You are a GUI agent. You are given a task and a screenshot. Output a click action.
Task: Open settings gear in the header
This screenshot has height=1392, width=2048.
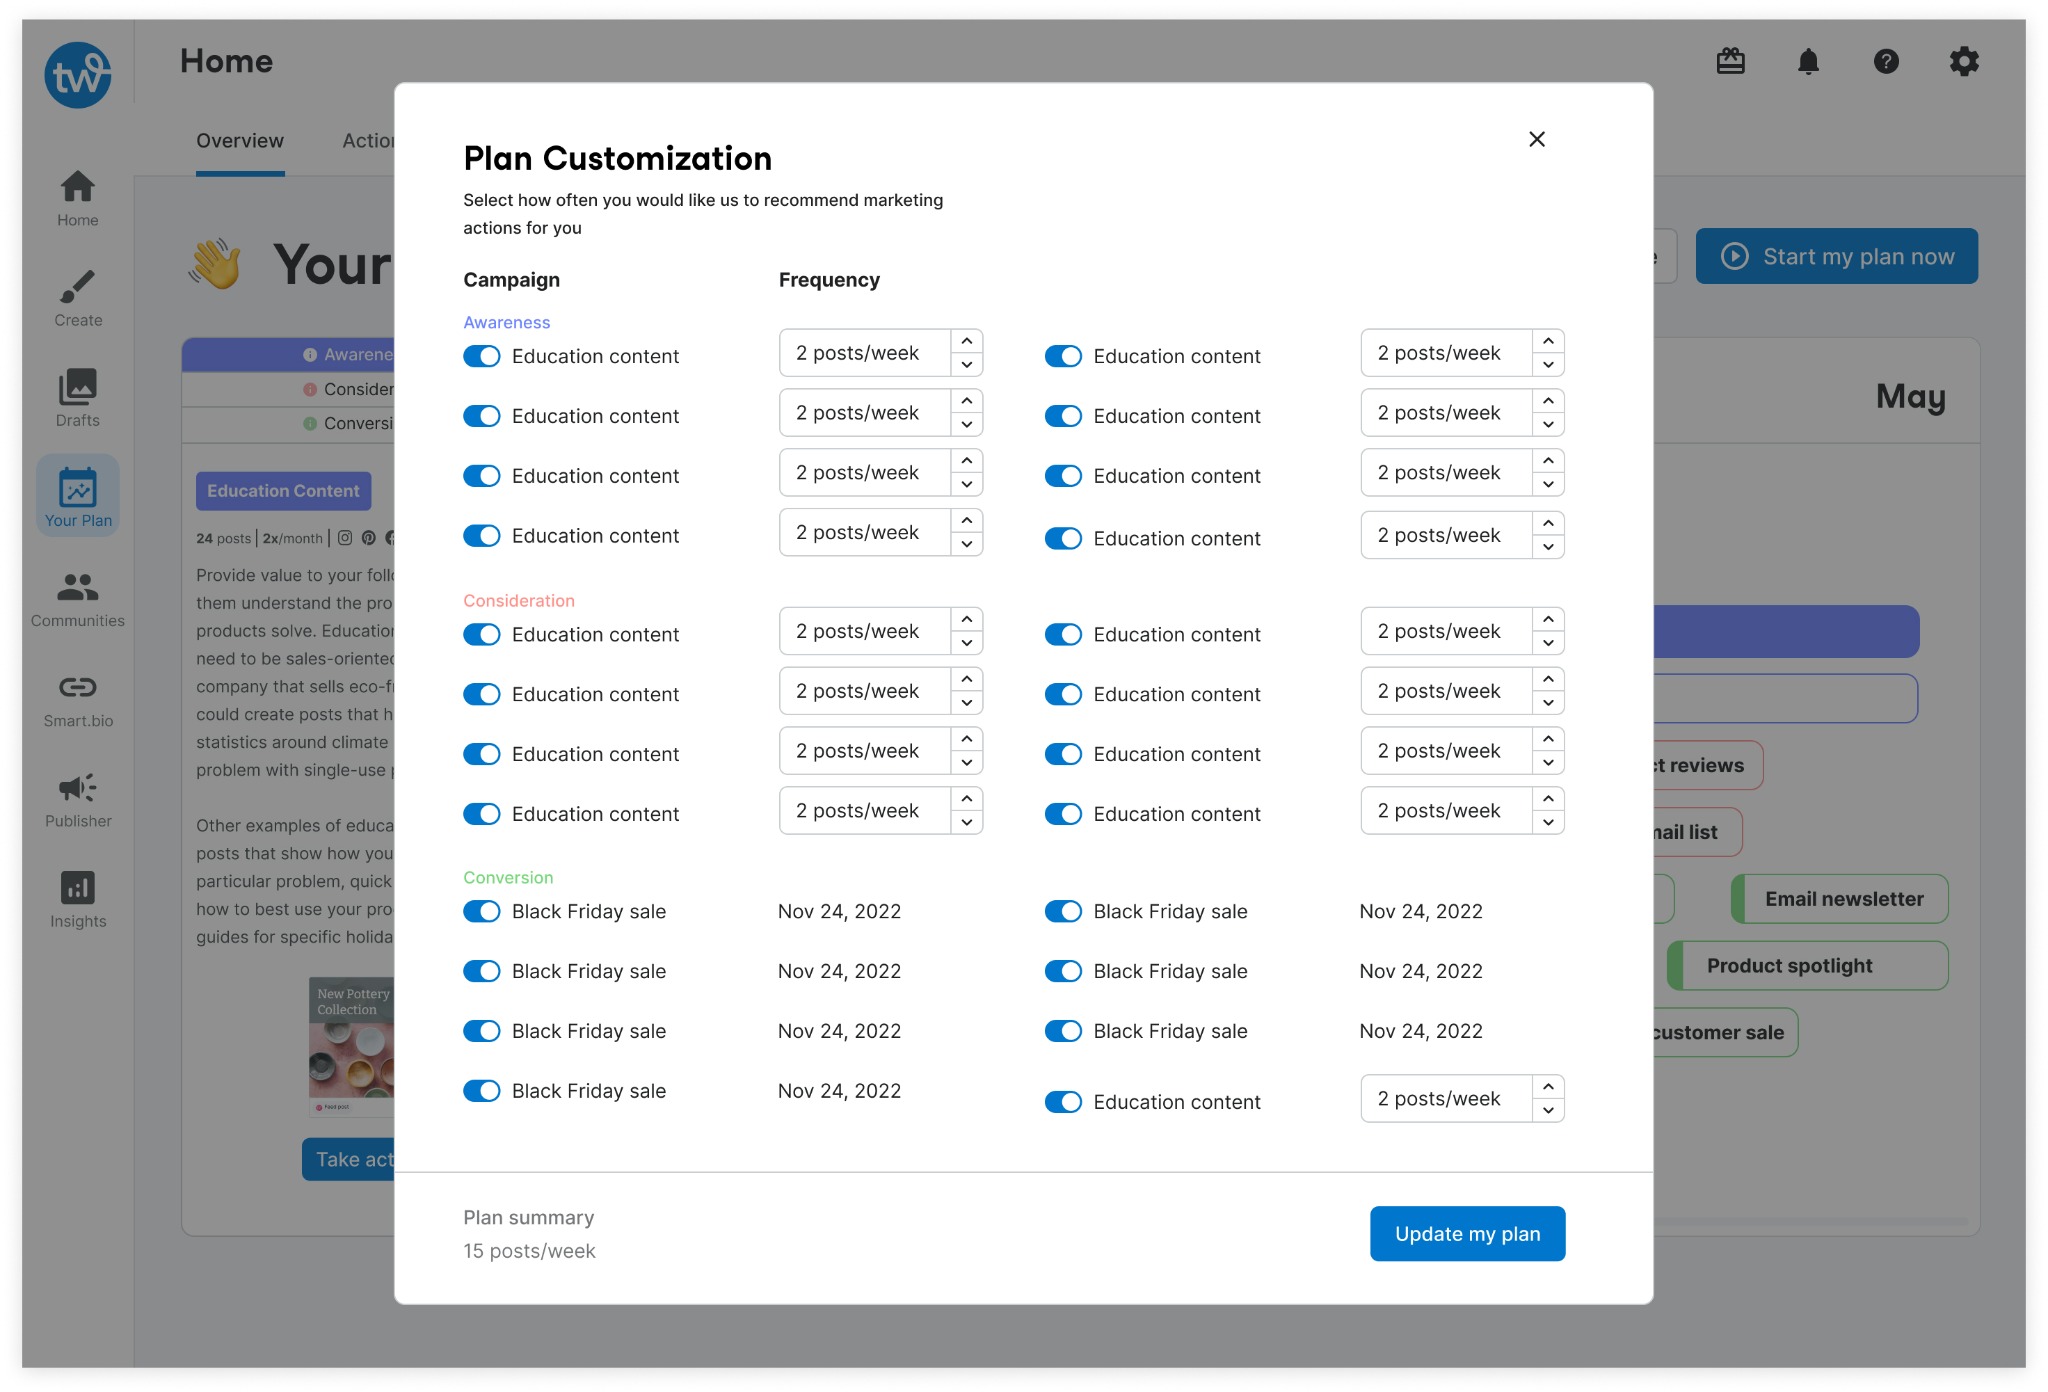point(1964,62)
